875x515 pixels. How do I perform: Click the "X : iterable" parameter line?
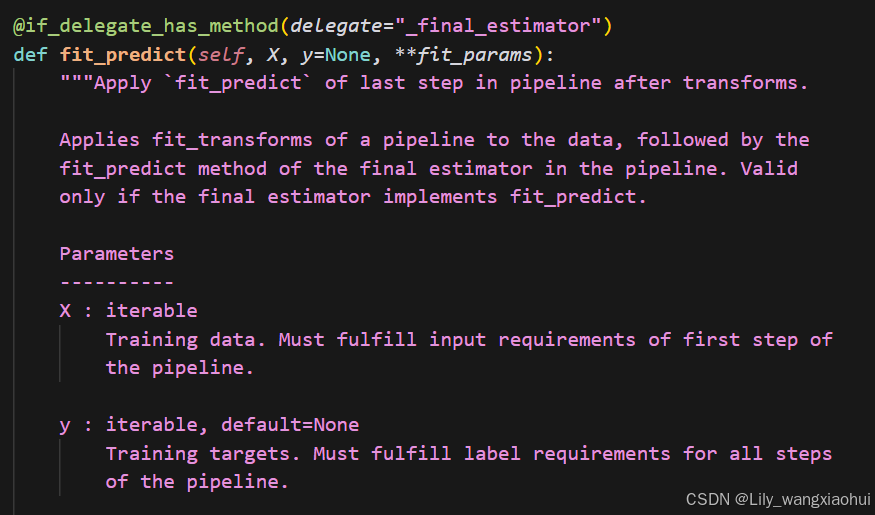point(128,311)
